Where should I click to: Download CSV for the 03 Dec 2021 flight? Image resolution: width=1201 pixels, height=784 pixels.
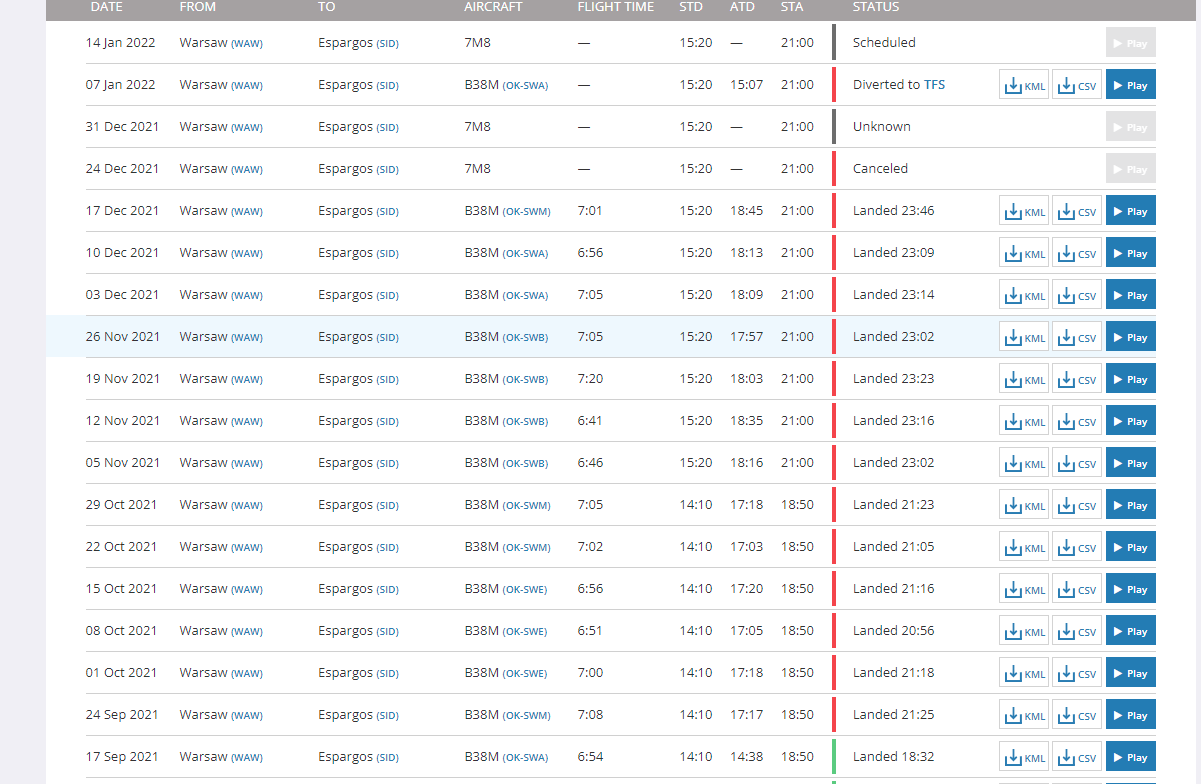1077,295
